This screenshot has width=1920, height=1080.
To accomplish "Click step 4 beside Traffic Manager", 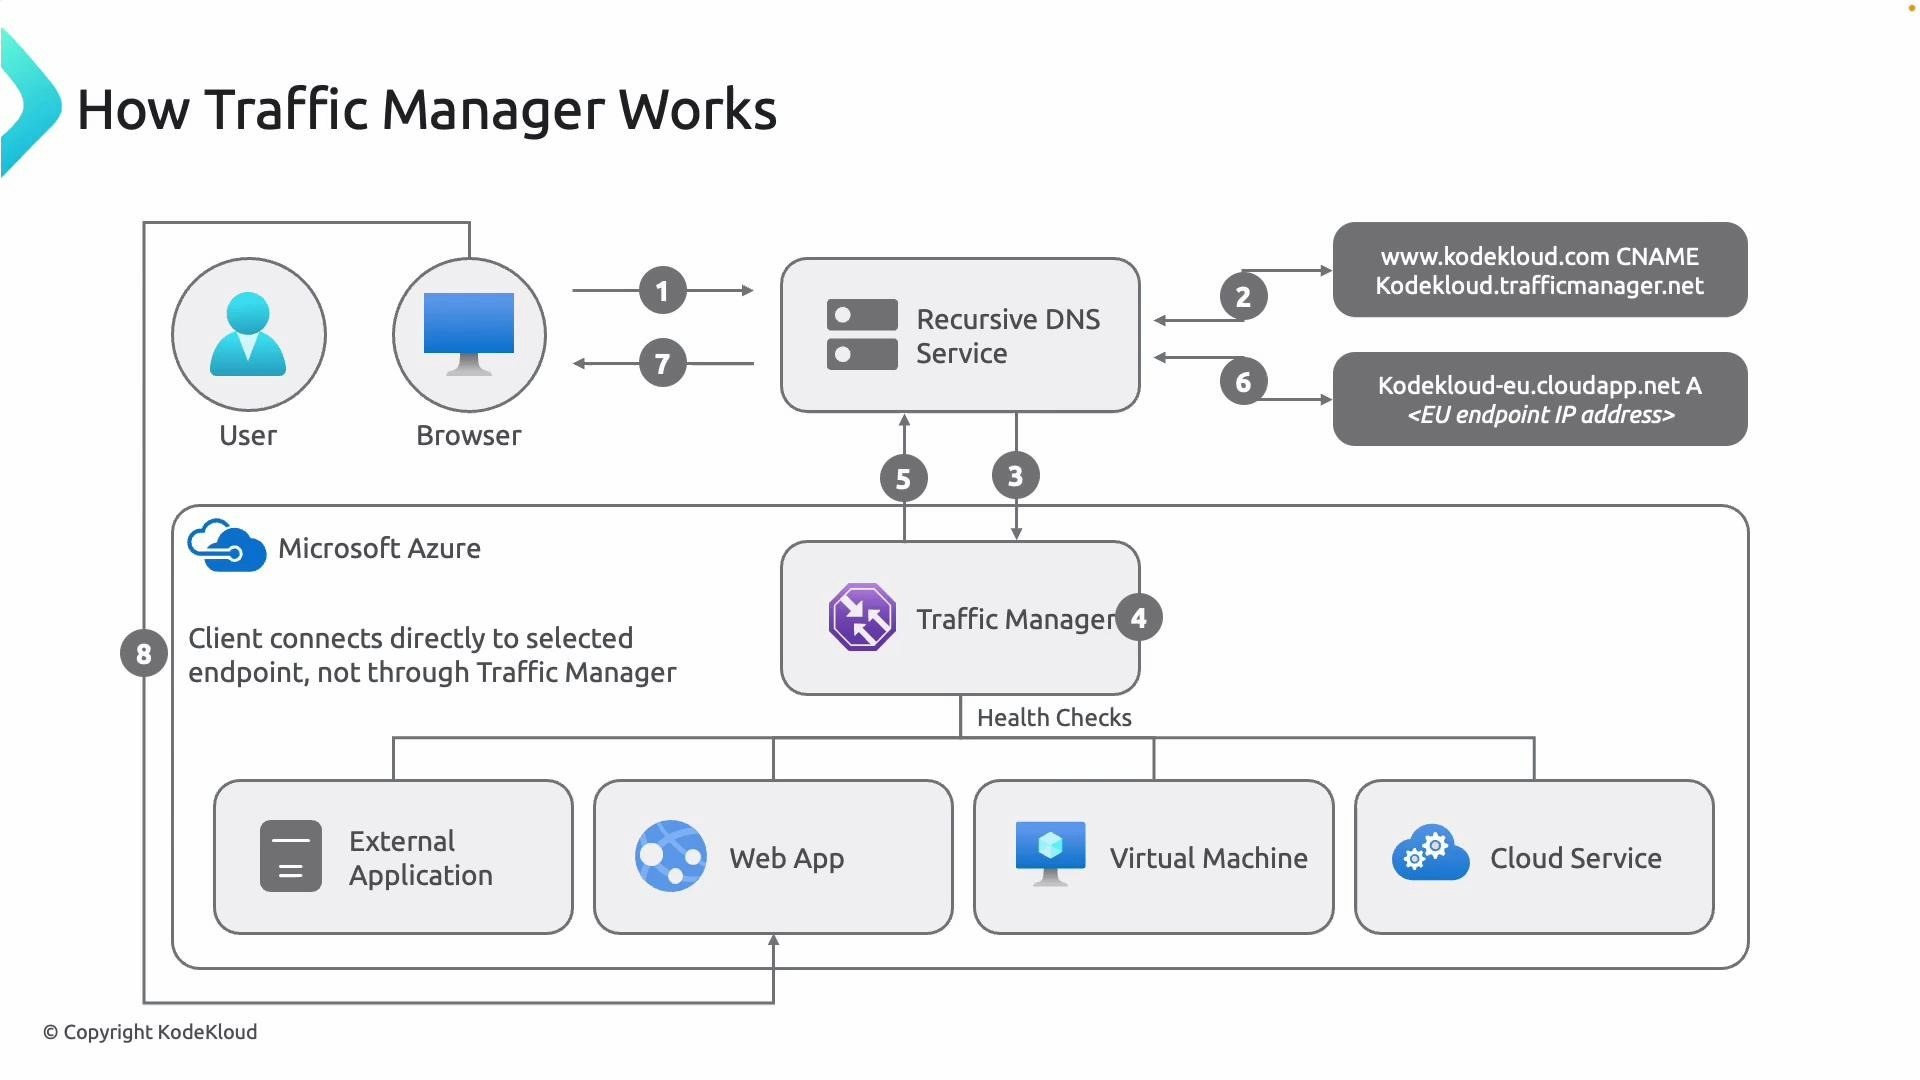I will coord(1138,617).
